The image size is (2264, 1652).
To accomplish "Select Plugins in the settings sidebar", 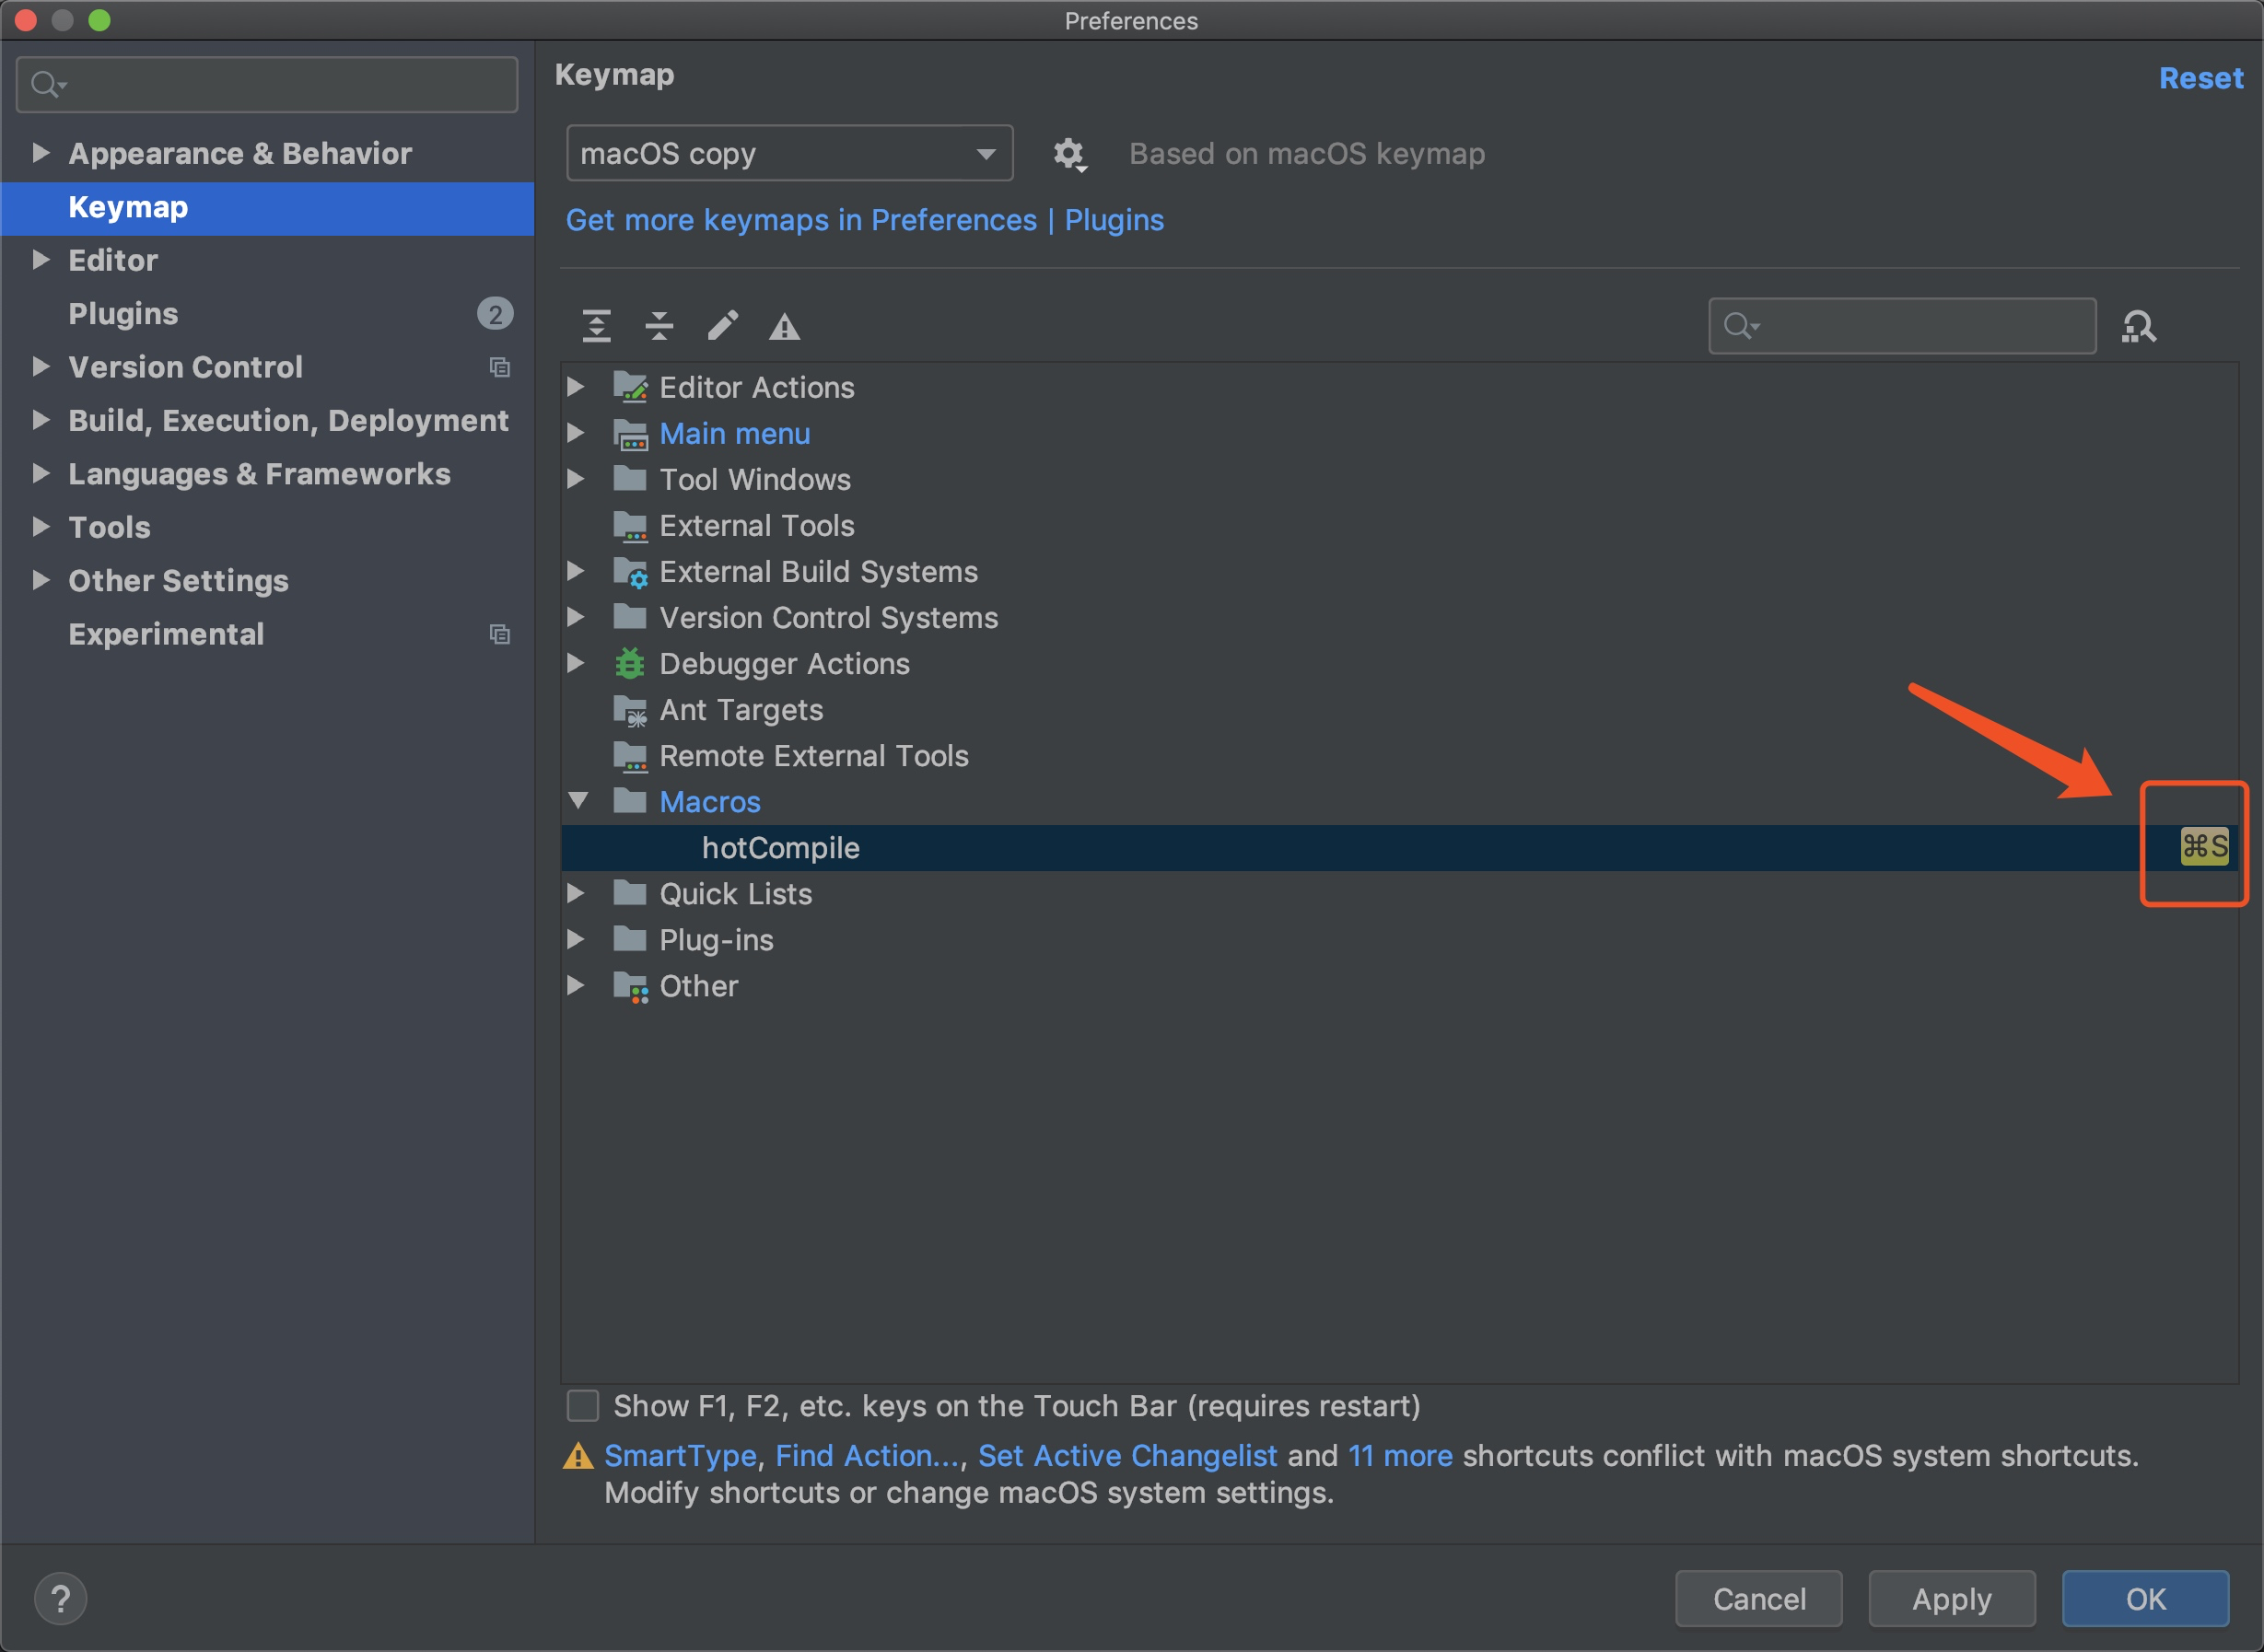I will coord(123,314).
